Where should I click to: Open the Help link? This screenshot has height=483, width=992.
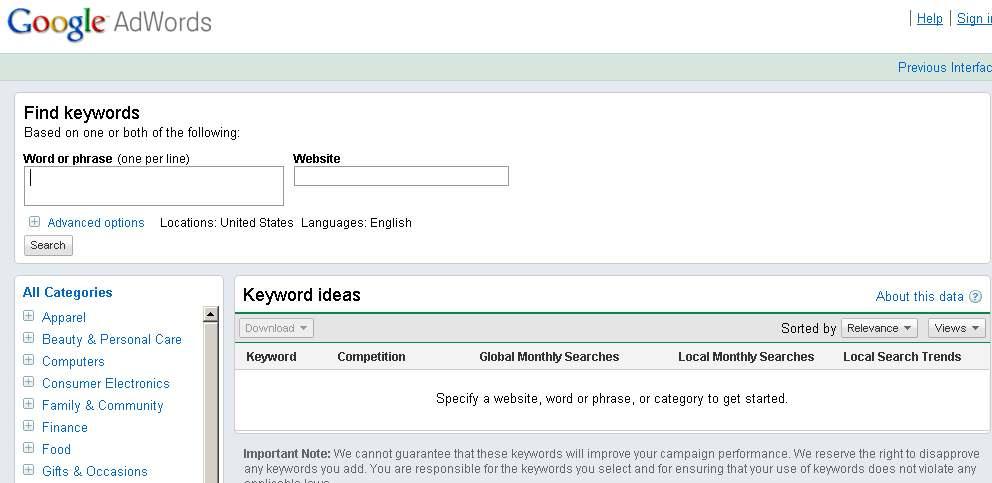(x=929, y=18)
